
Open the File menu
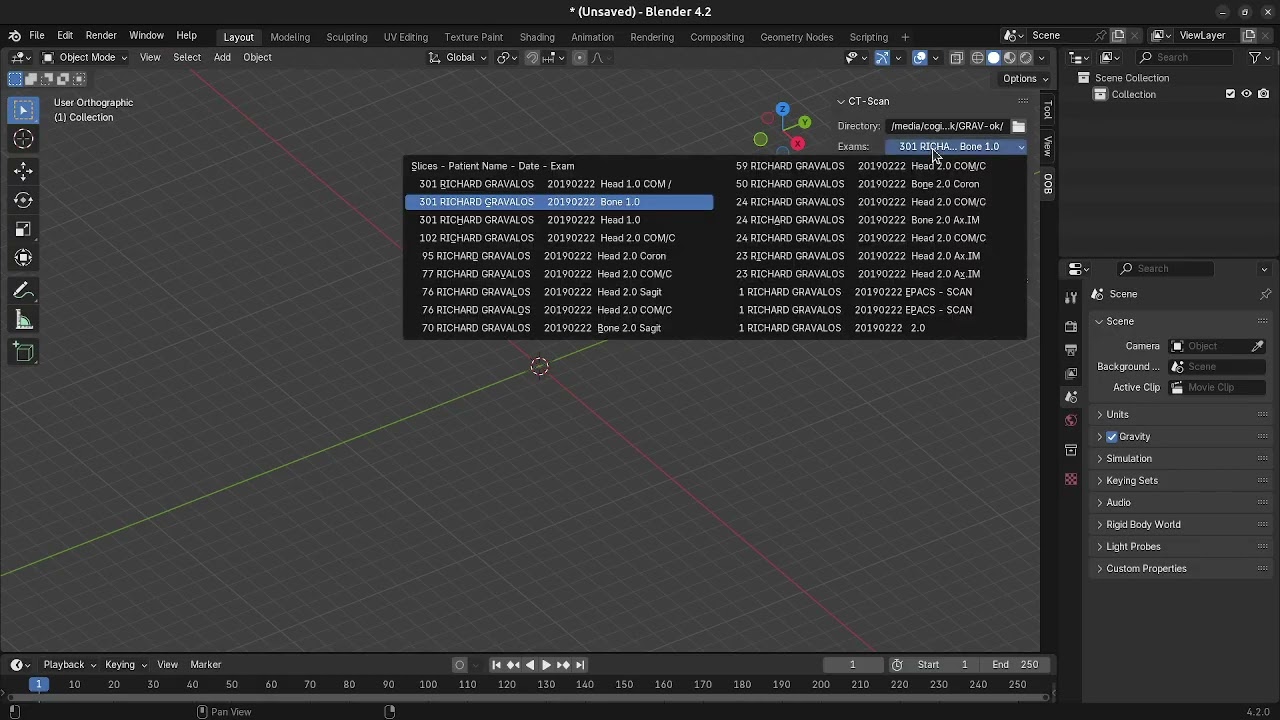click(36, 35)
